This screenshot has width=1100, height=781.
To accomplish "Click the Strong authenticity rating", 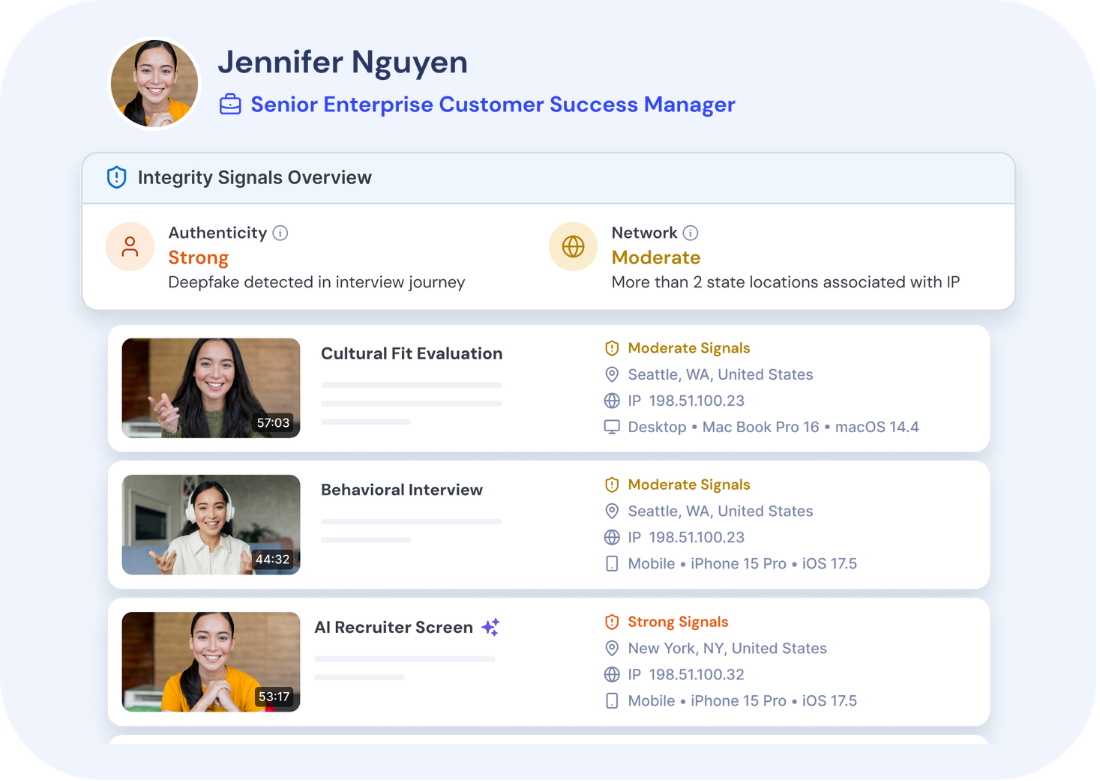I will (199, 258).
